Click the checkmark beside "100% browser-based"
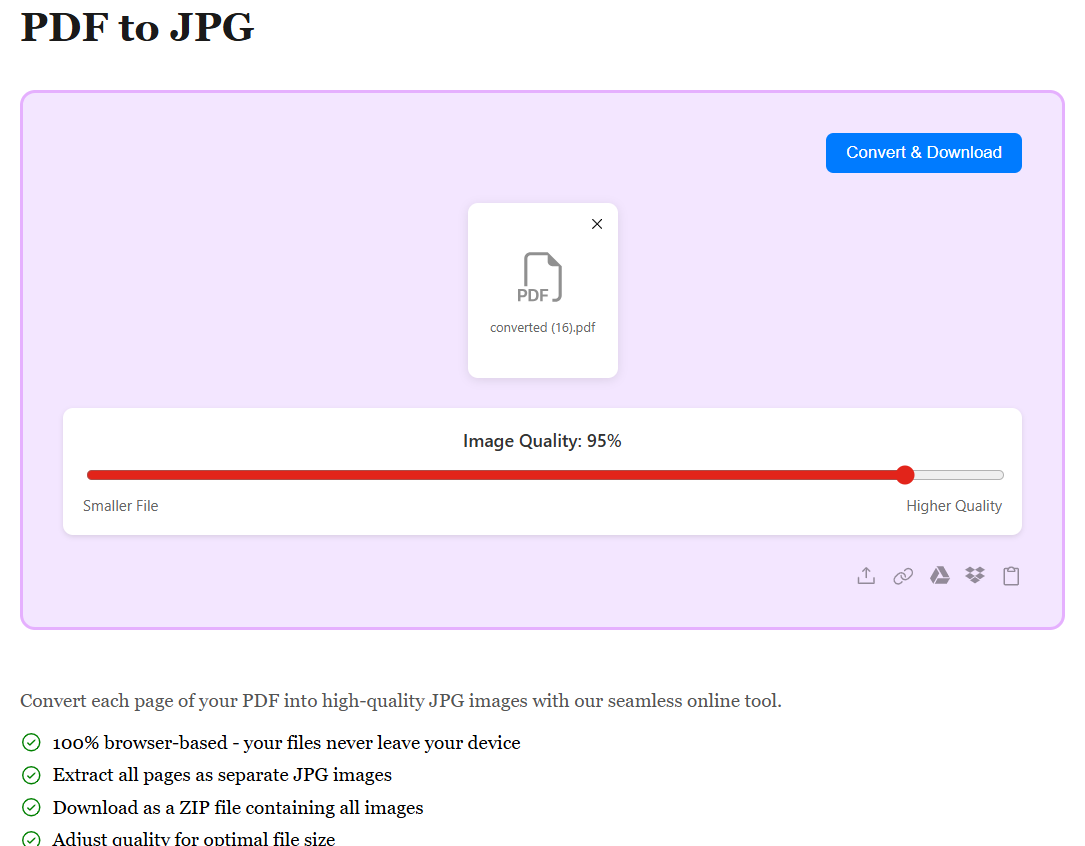Image resolution: width=1085 pixels, height=846 pixels. pos(30,743)
